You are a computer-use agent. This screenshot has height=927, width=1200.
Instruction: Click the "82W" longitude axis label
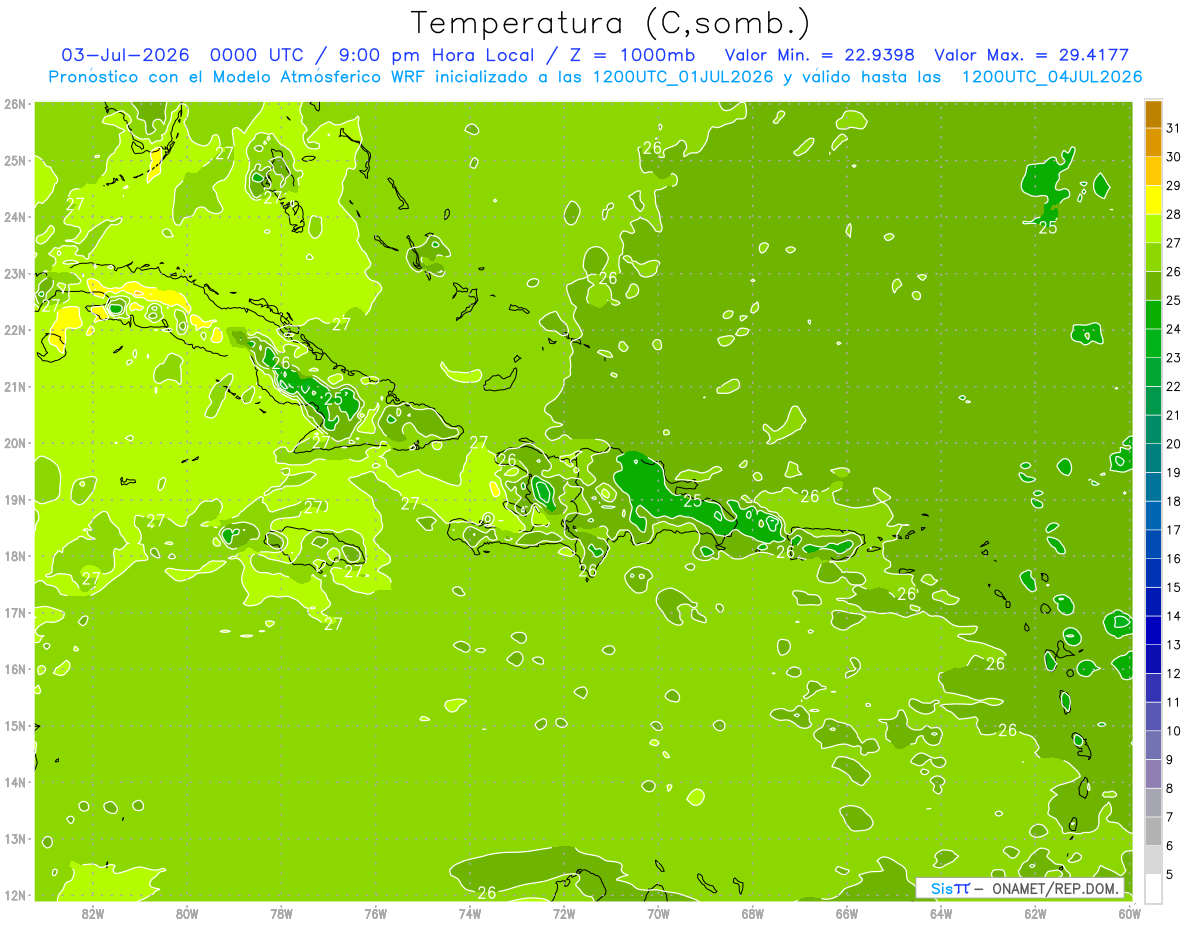[x=93, y=914]
